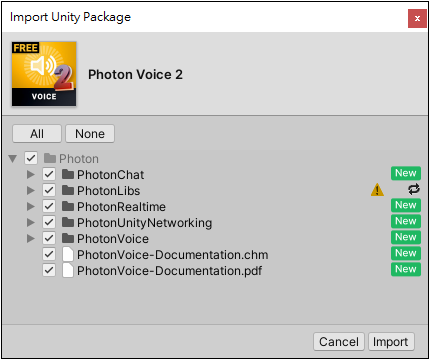The width and height of the screenshot is (430, 360).
Task: Click the New badge on PhotonRealtime
Action: (x=406, y=205)
